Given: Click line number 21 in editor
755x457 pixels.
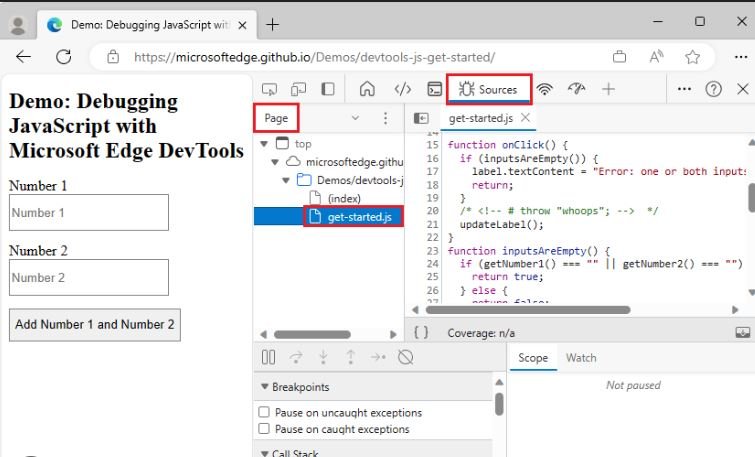Looking at the screenshot, I should click(x=433, y=224).
